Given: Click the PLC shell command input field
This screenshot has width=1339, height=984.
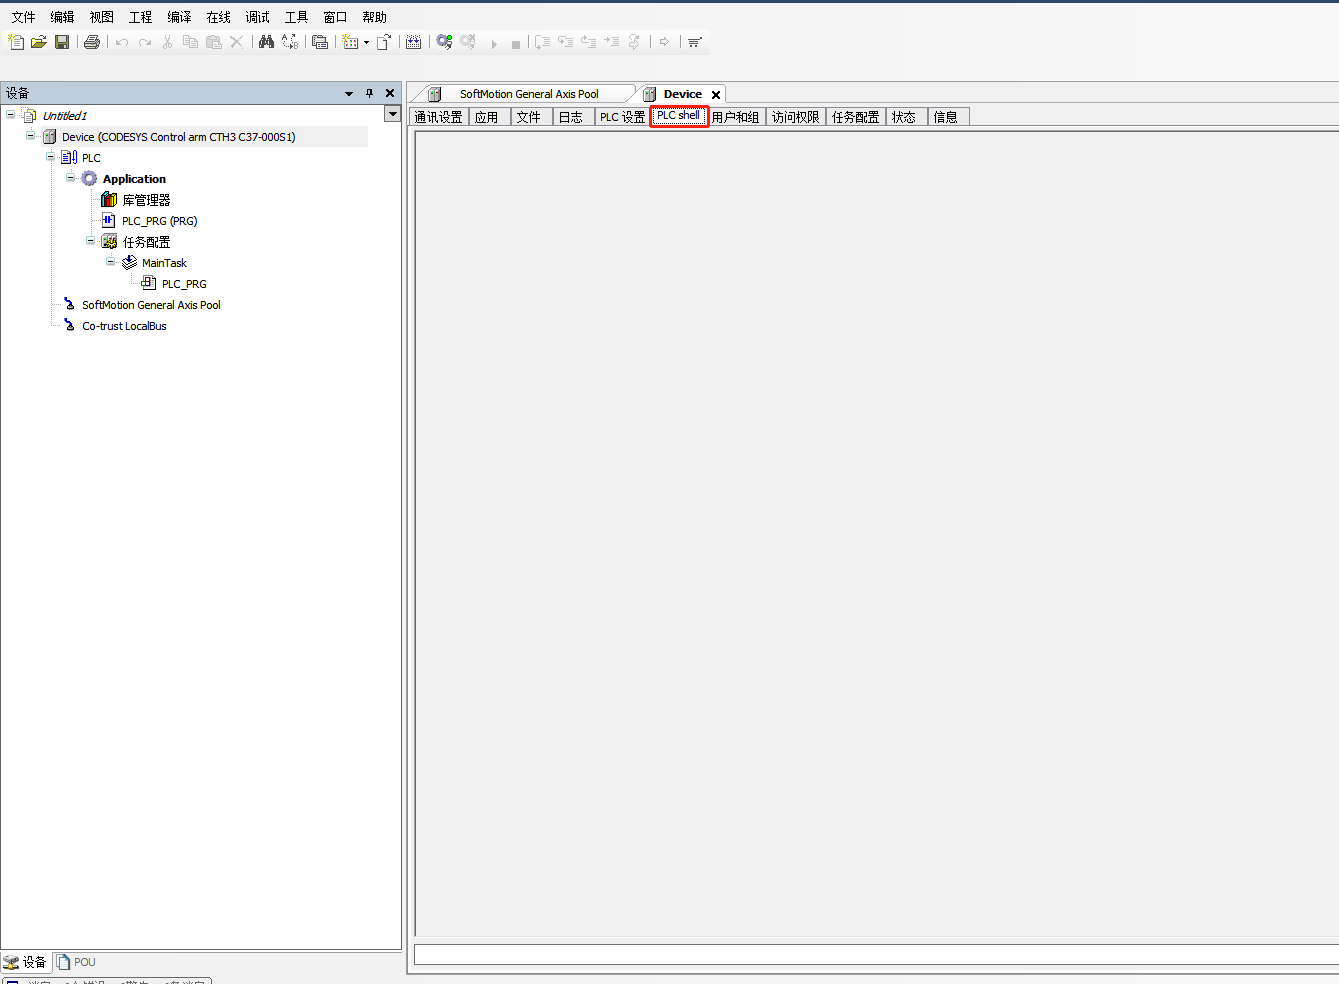Looking at the screenshot, I should (x=876, y=955).
